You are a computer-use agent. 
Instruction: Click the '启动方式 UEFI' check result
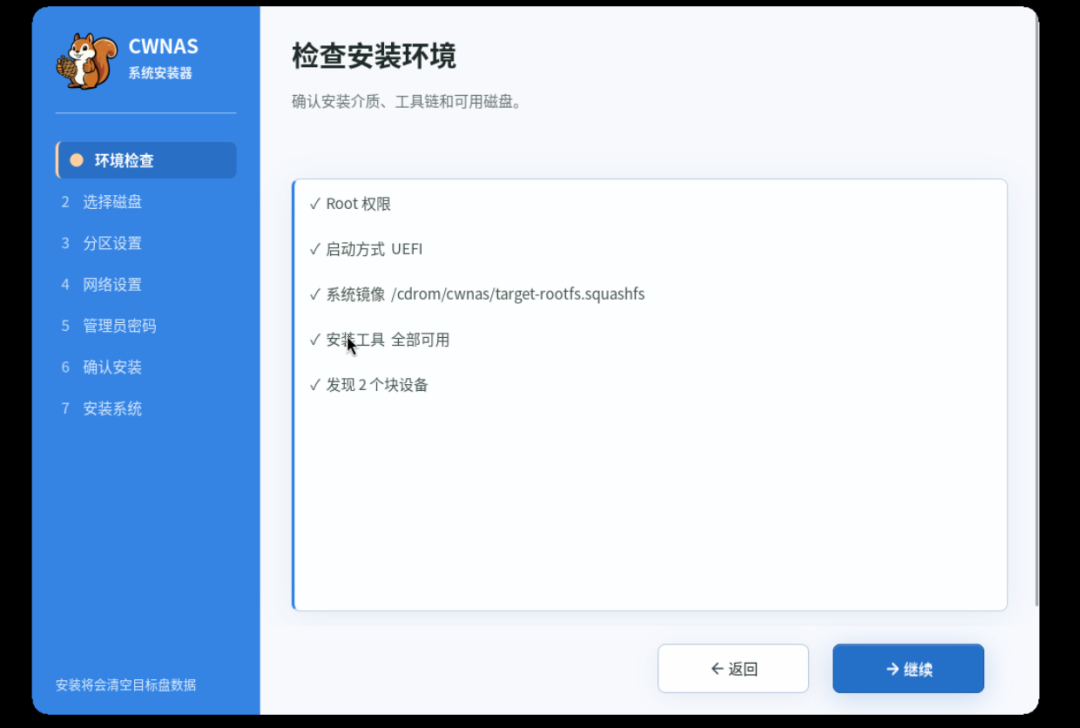[366, 249]
